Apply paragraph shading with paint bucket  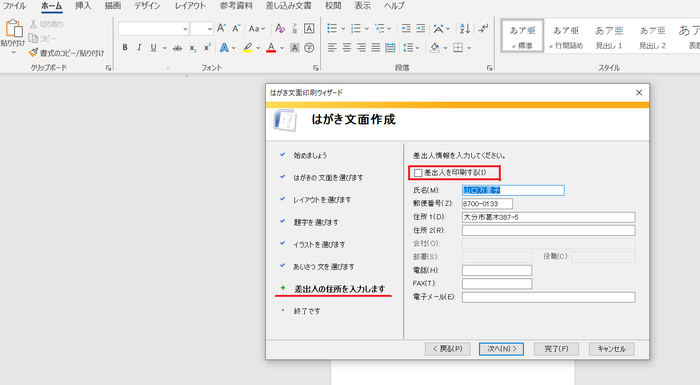point(434,47)
